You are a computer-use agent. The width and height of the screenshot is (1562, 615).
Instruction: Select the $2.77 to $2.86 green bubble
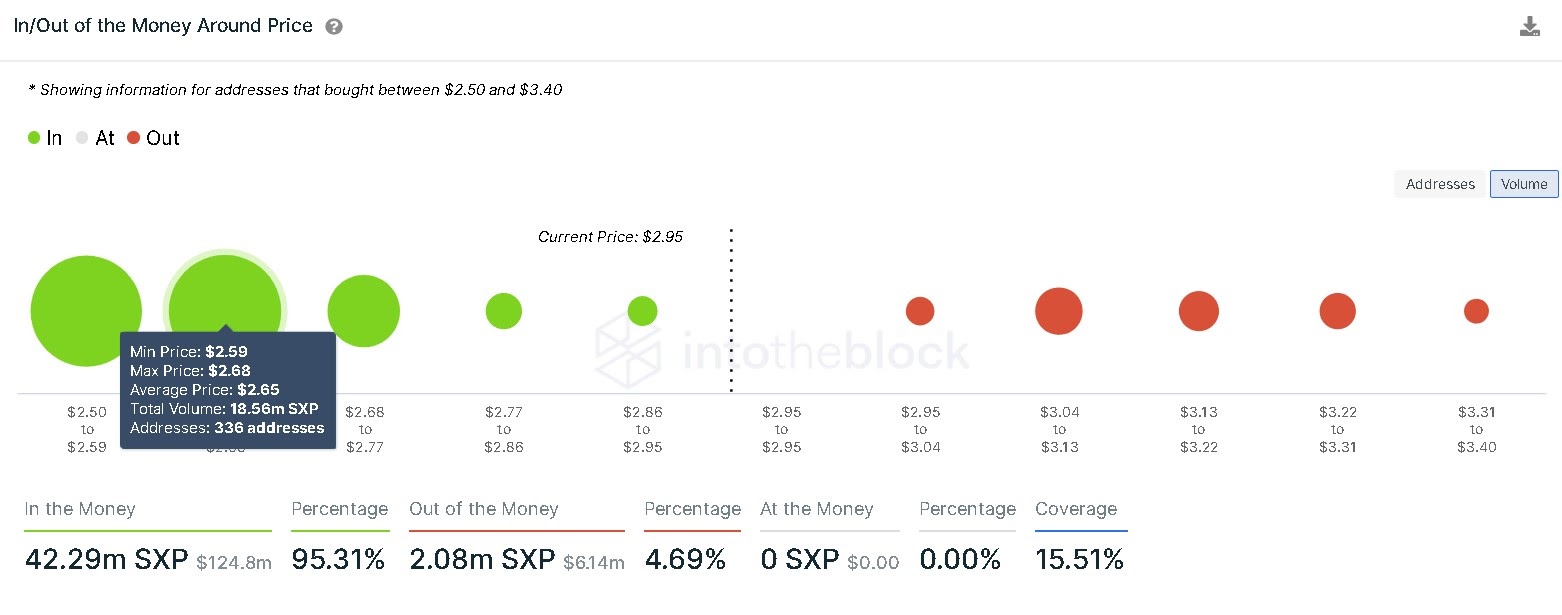click(x=504, y=311)
